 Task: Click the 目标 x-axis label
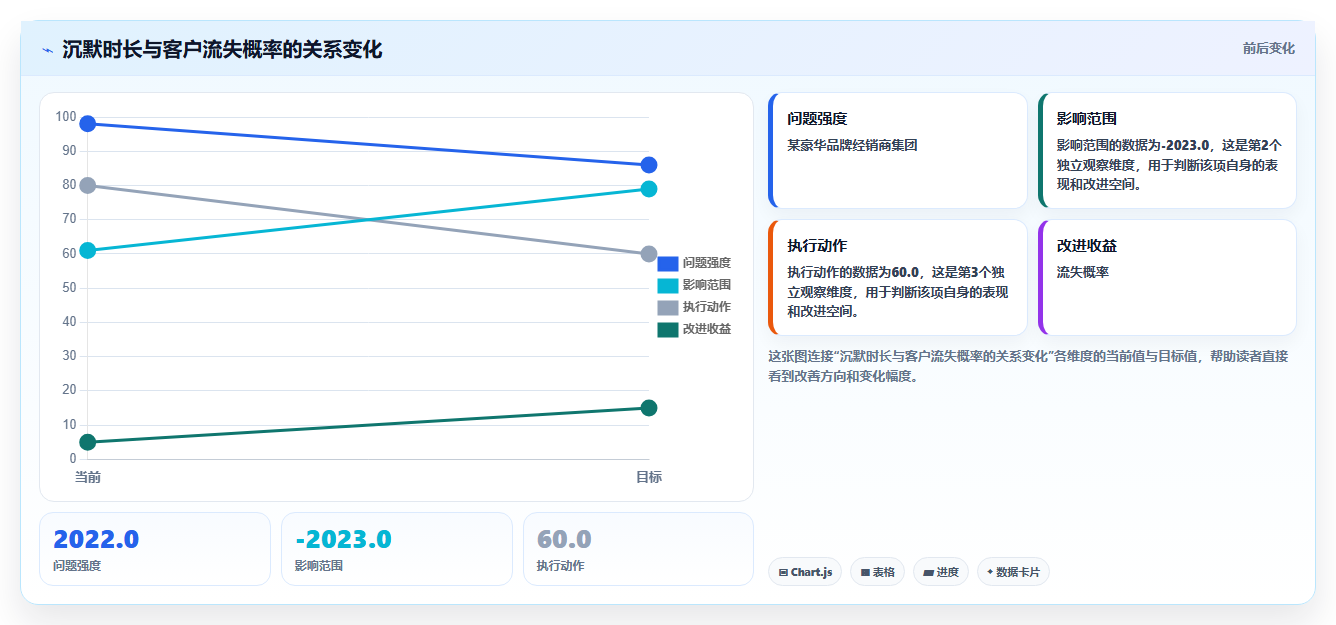(x=649, y=478)
